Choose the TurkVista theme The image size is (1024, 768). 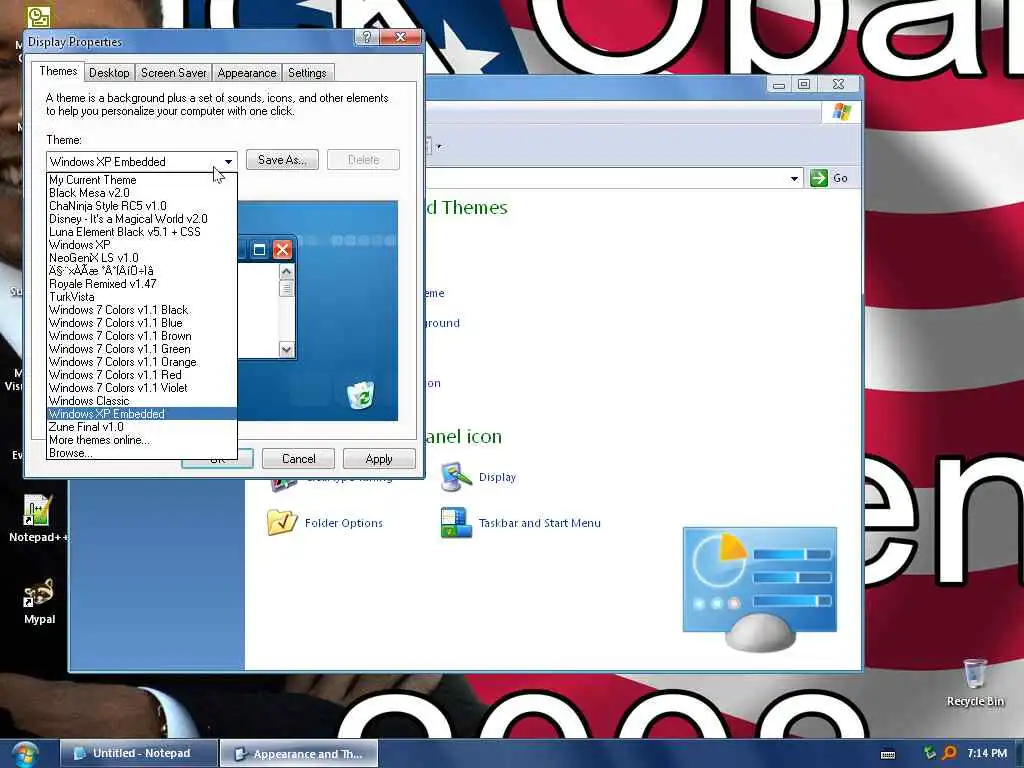(x=142, y=297)
